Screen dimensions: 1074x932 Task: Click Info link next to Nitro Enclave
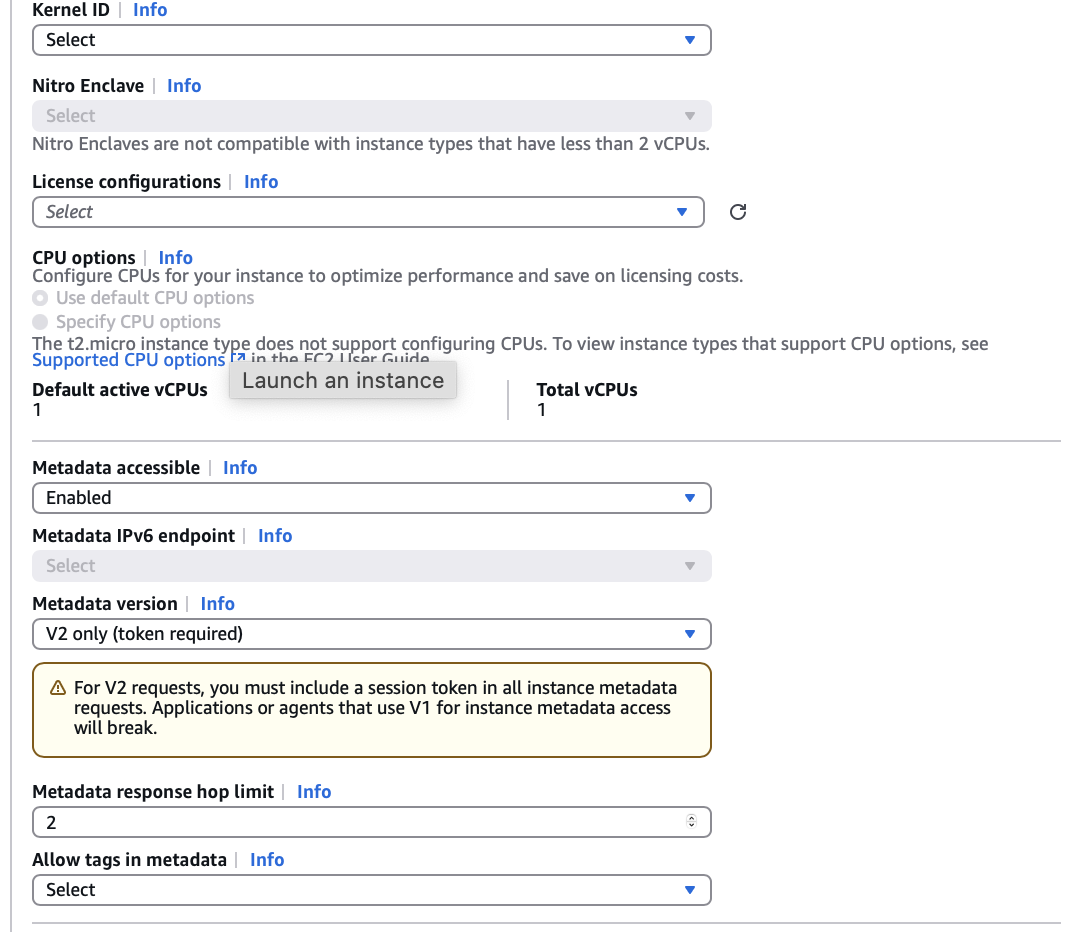coord(184,86)
